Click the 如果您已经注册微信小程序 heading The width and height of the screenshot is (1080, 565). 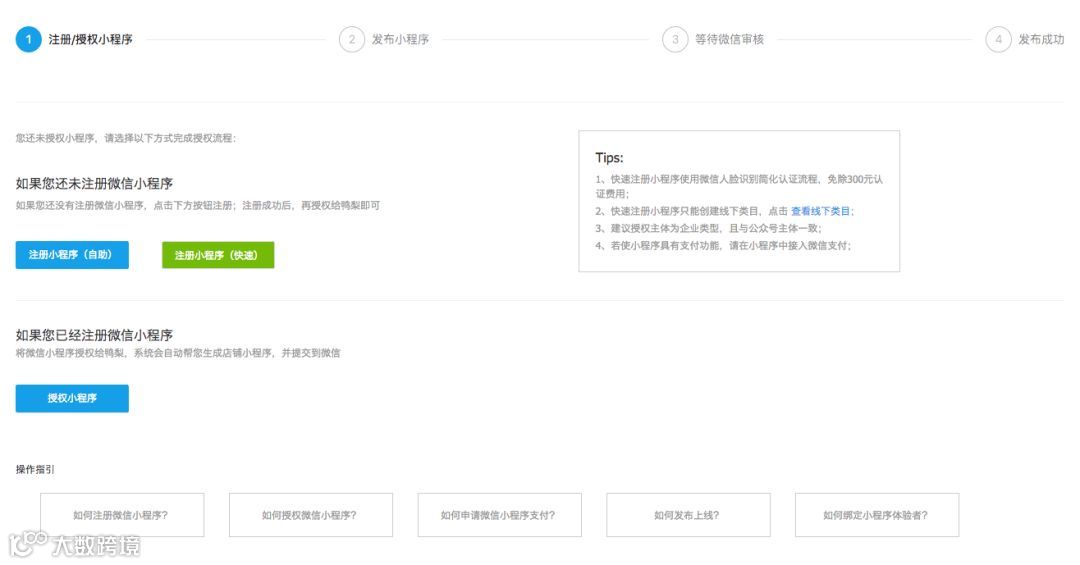coord(94,335)
